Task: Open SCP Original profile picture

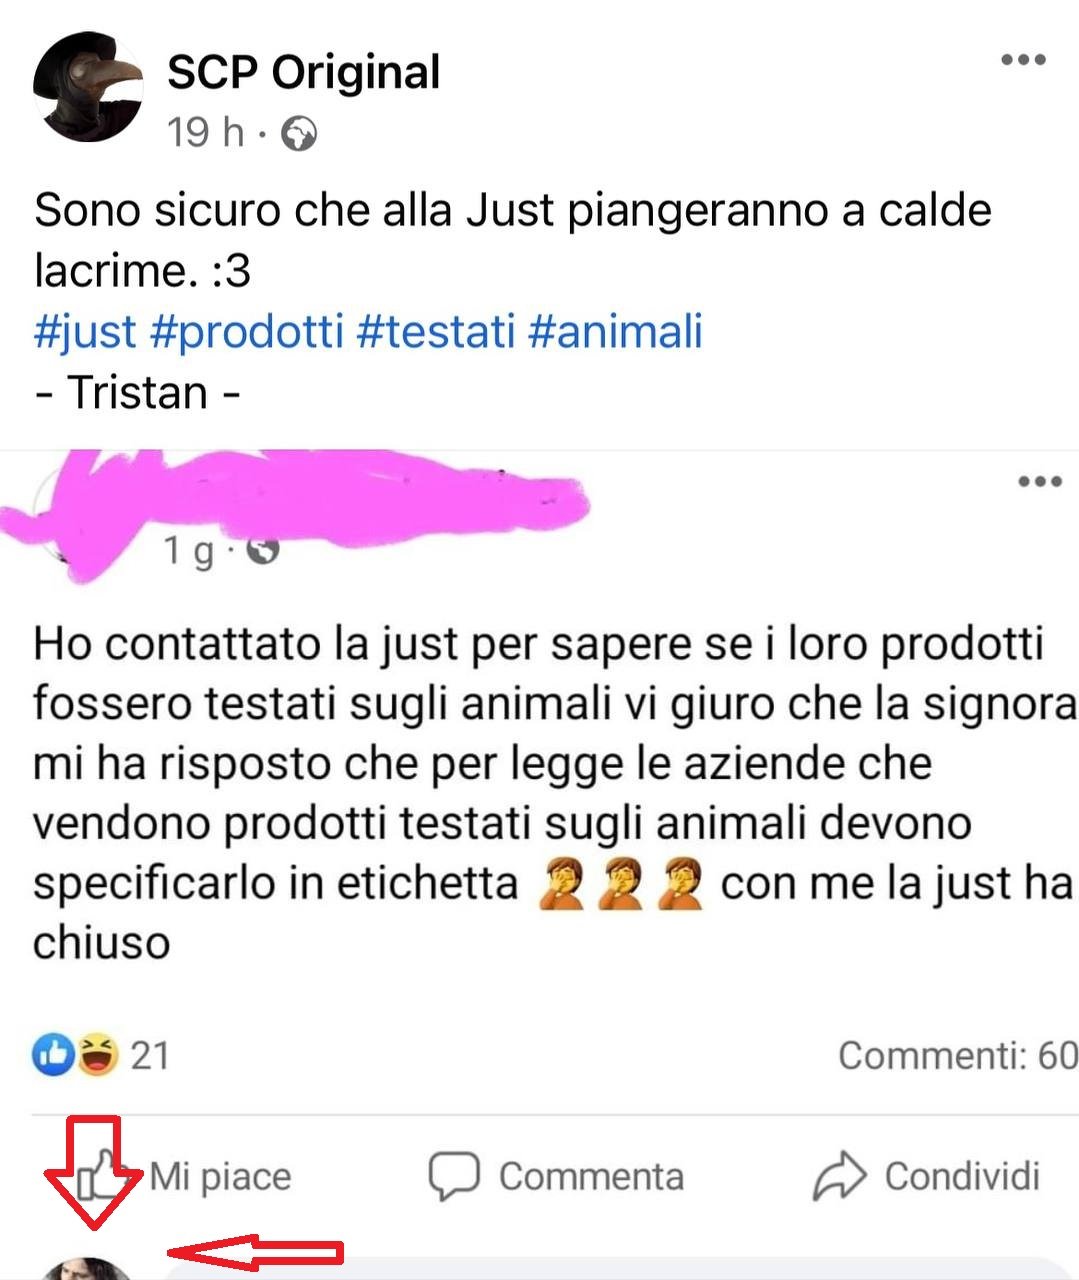Action: click(88, 86)
